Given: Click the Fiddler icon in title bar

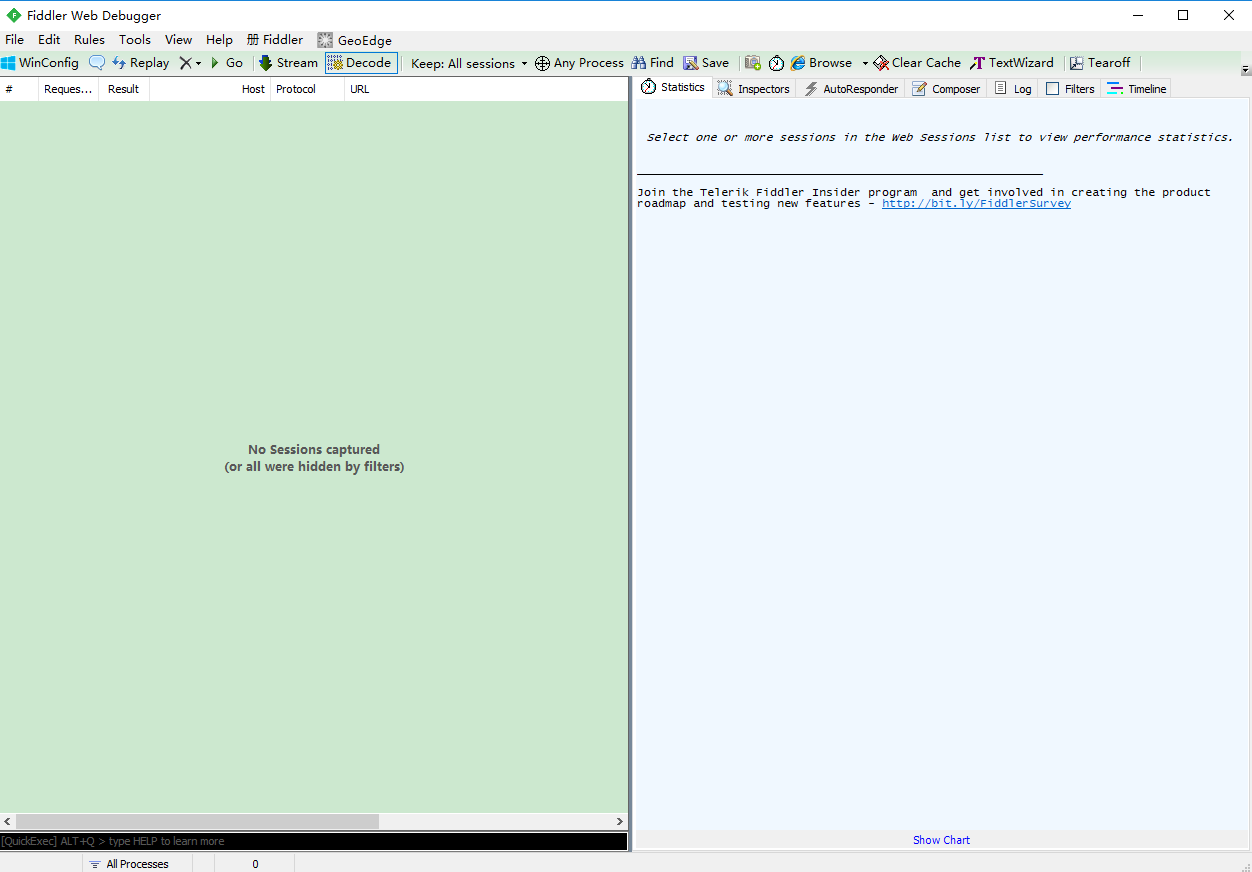Looking at the screenshot, I should click(x=14, y=15).
